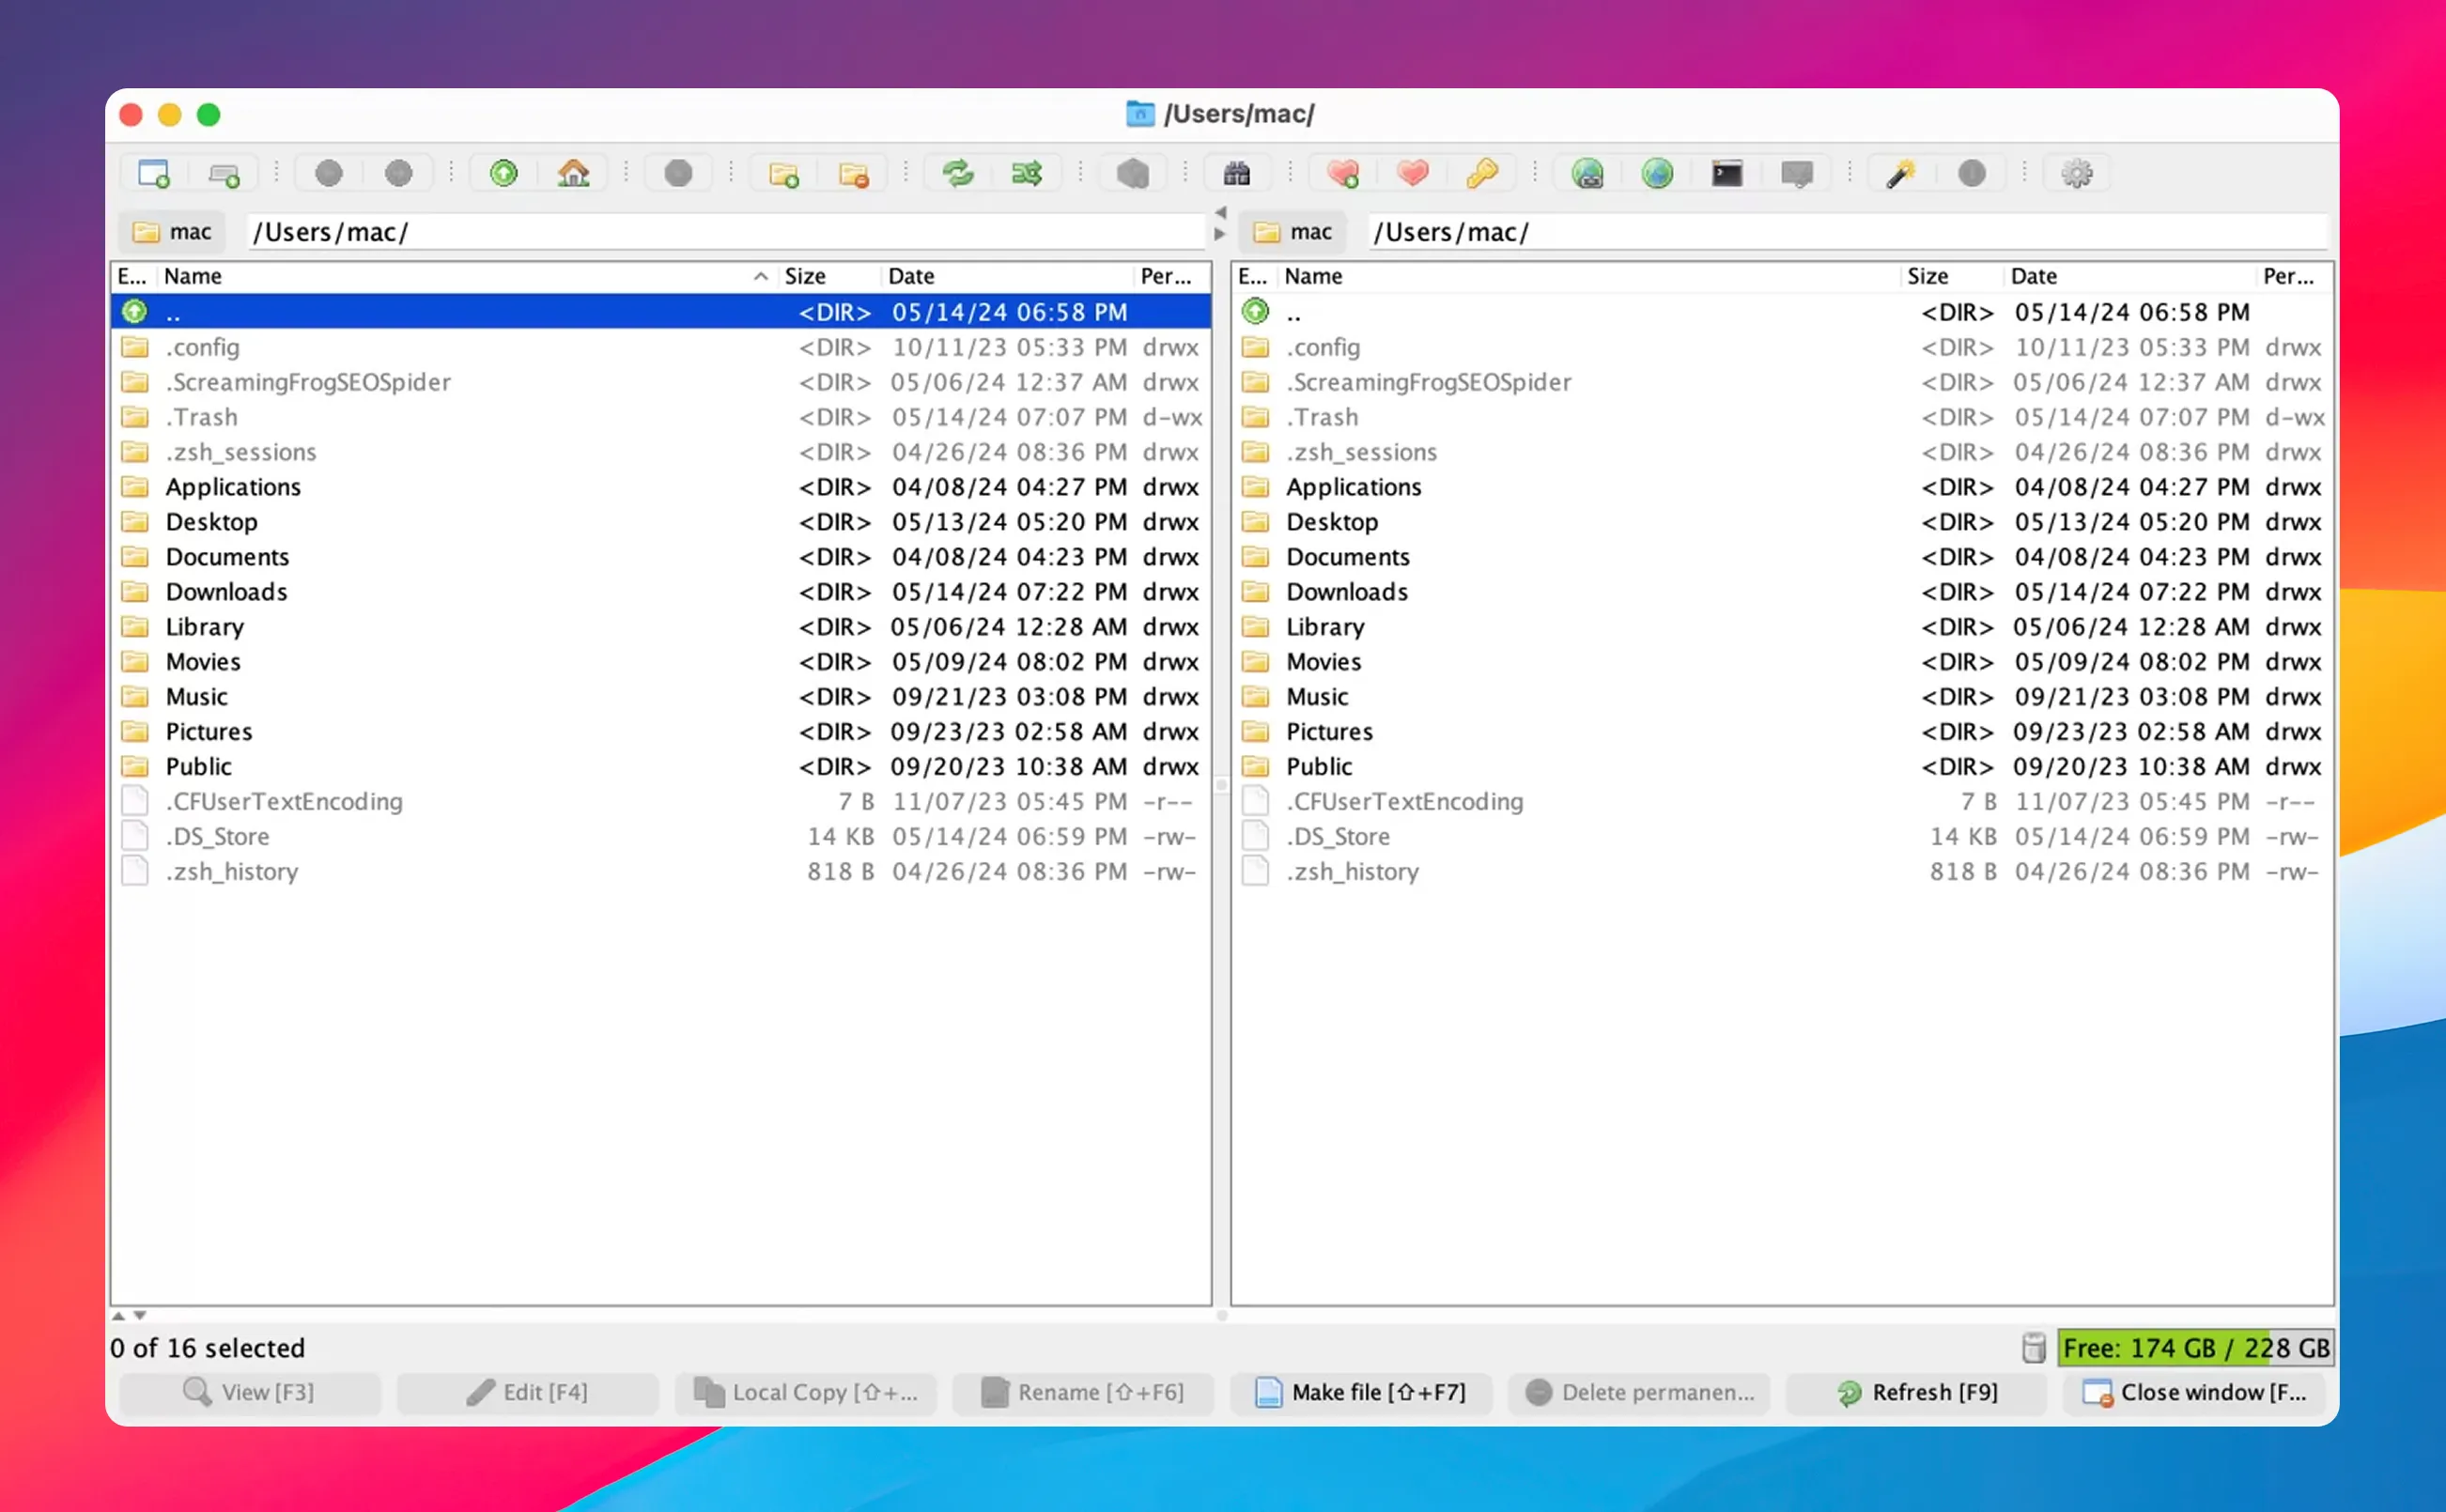2446x1512 pixels.
Task: Select .ScreamingFrogSEOSpider in right panel
Action: (x=1783, y=382)
